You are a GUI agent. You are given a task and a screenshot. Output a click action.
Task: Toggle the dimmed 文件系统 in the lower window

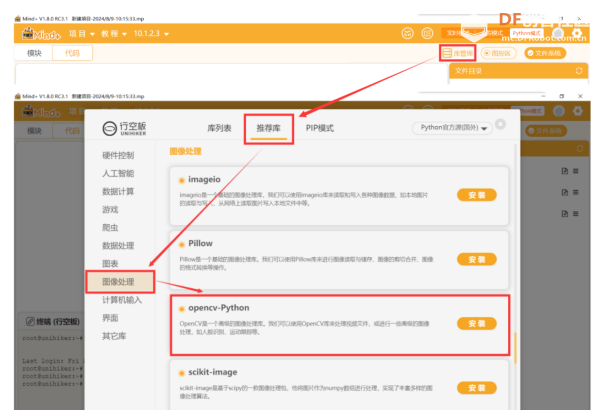click(x=546, y=131)
